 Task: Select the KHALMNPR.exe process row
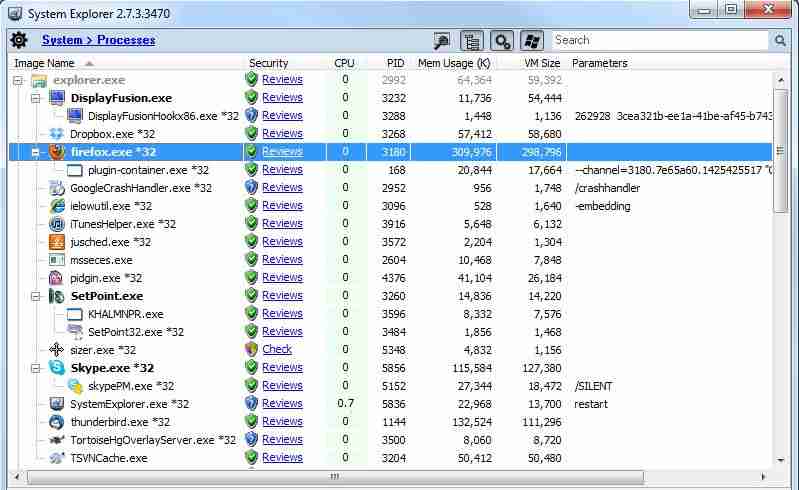click(390, 314)
